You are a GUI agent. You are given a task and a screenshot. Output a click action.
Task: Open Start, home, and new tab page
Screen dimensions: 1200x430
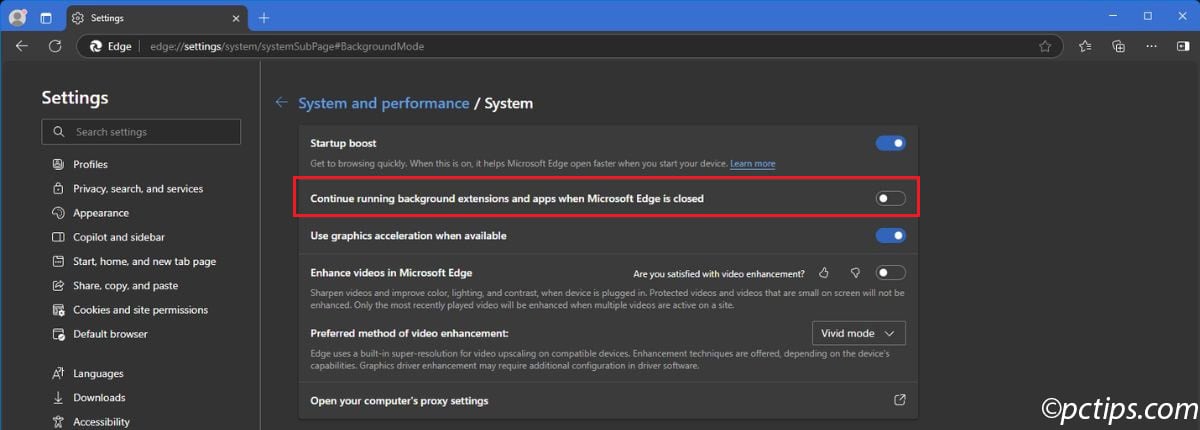(144, 261)
